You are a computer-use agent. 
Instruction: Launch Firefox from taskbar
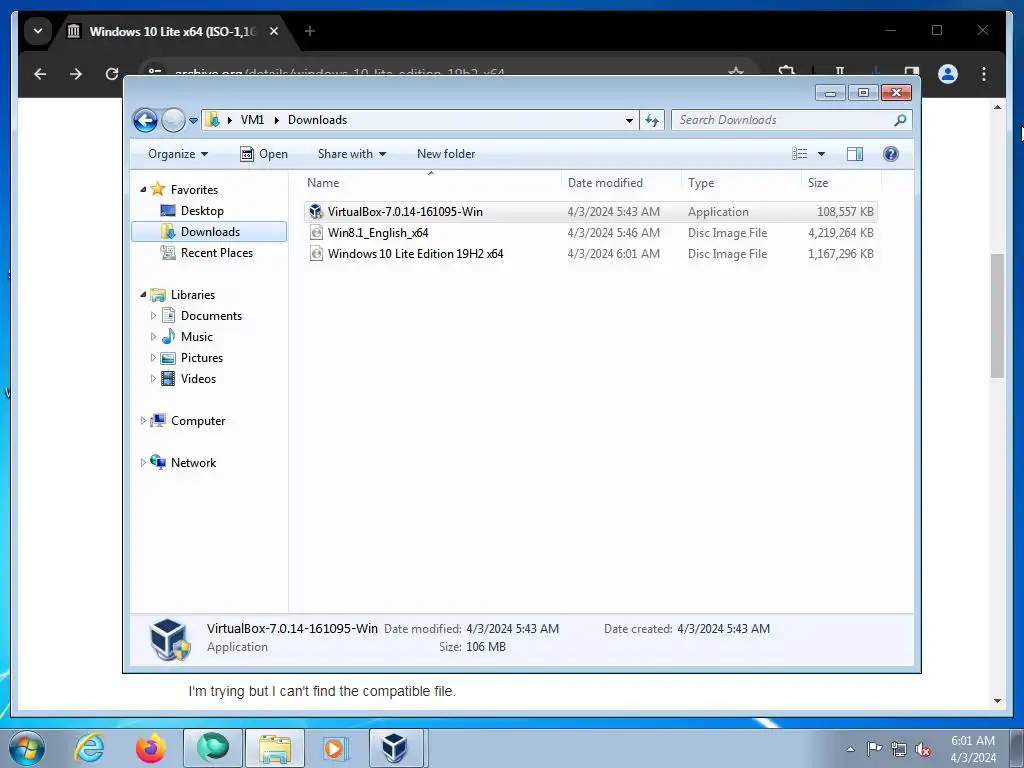(151, 748)
